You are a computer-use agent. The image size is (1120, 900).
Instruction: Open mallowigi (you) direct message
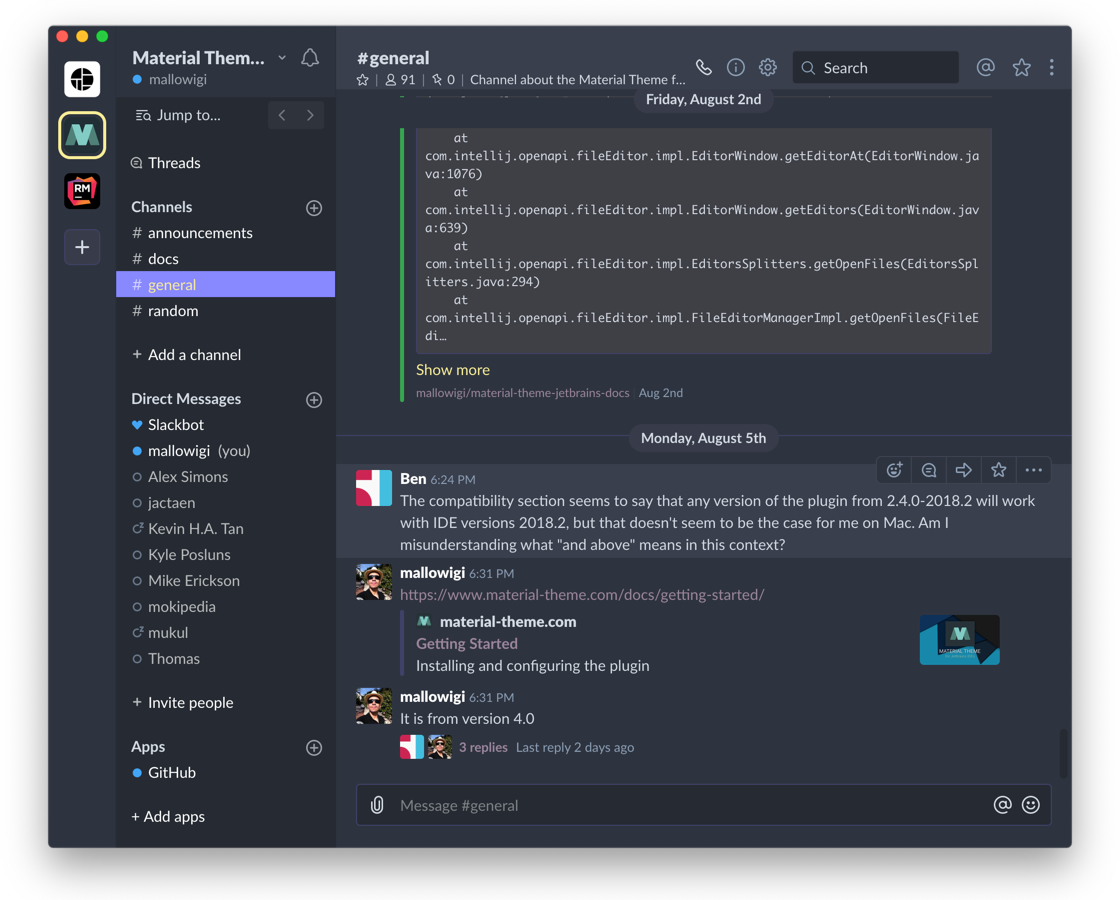(x=226, y=451)
